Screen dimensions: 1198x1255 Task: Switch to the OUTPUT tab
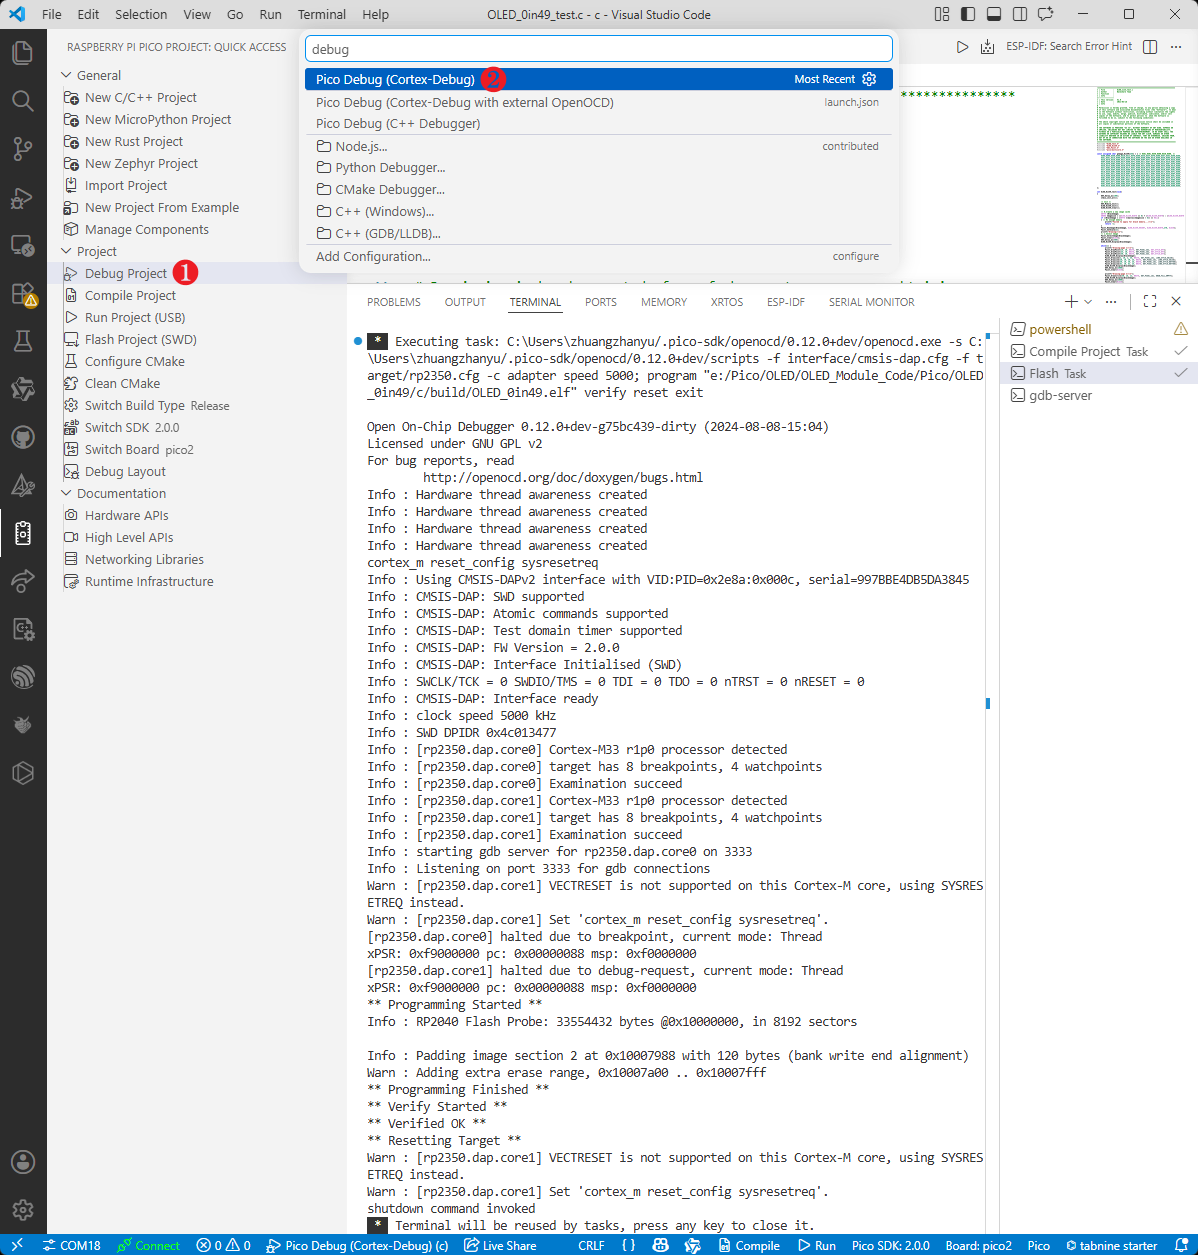(465, 302)
